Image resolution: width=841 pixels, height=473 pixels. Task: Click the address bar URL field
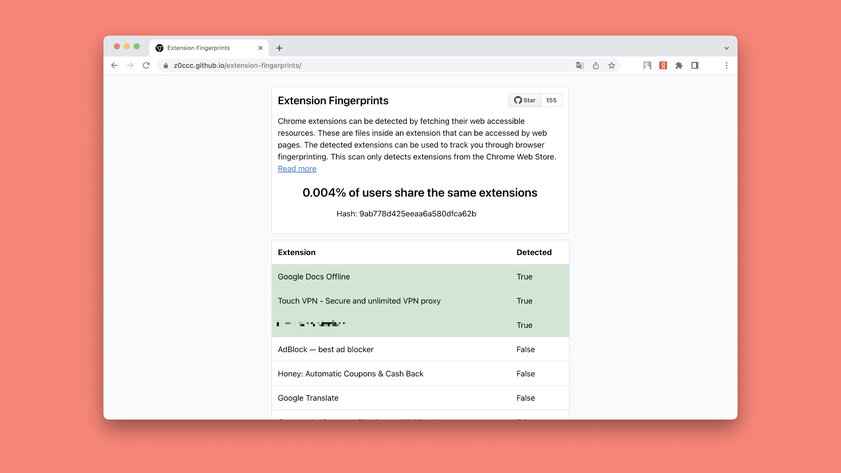pos(370,65)
